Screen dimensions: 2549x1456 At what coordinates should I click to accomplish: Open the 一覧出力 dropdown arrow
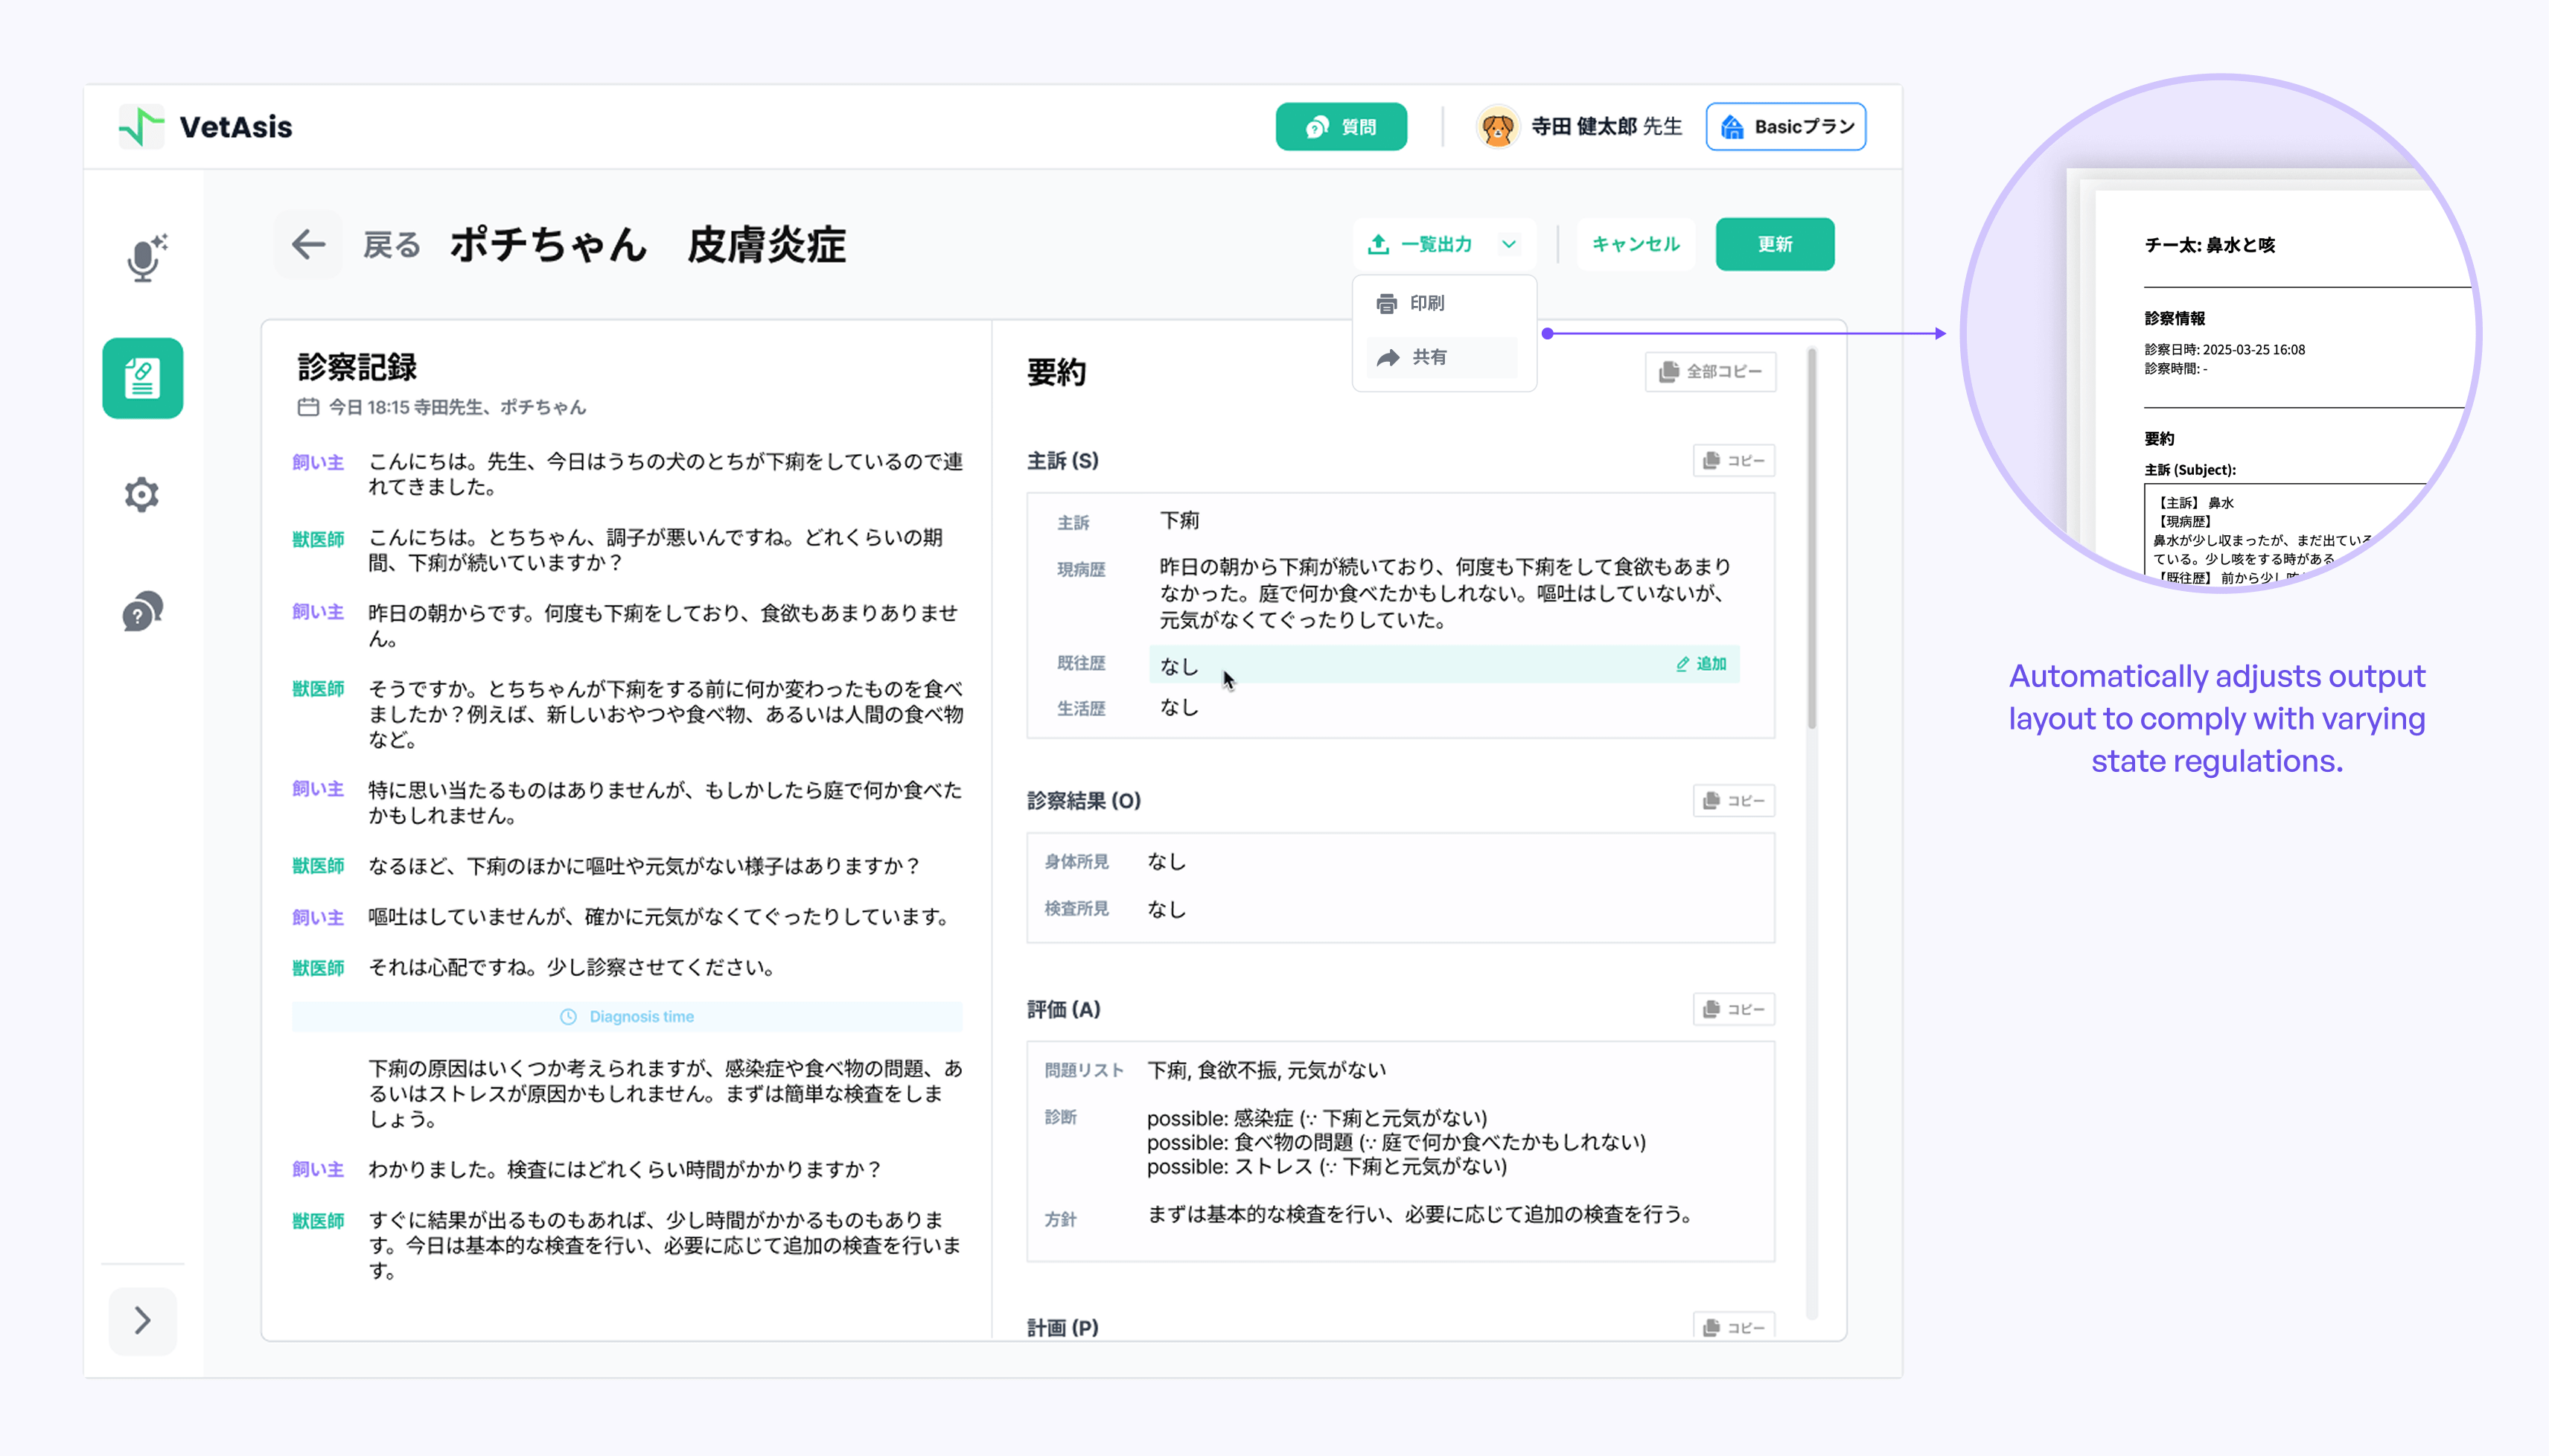(1509, 244)
